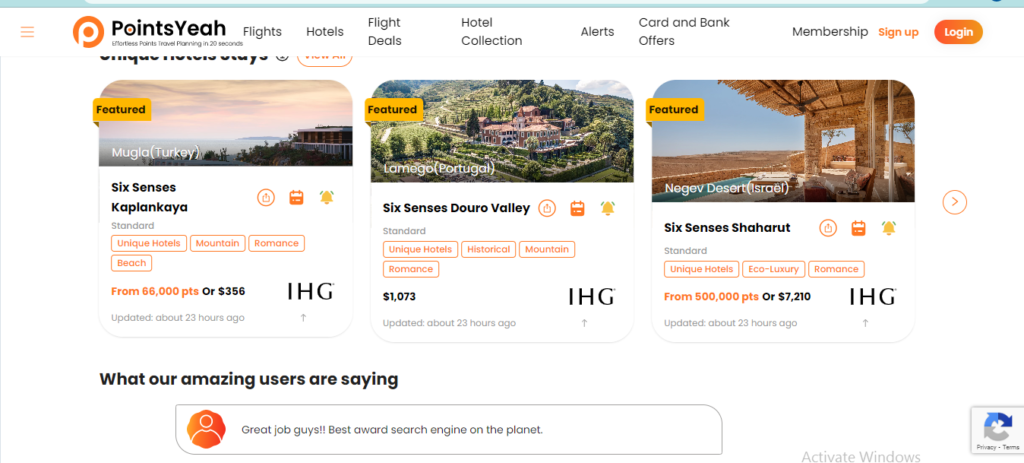This screenshot has height=463, width=1024.
Task: Toggle alert bell for Six Senses Douro Valley
Action: pyautogui.click(x=607, y=208)
